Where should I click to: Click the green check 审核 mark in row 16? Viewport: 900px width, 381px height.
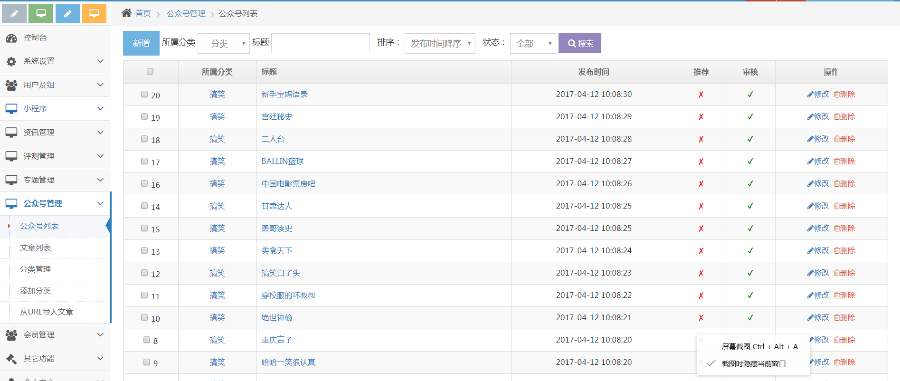click(750, 184)
